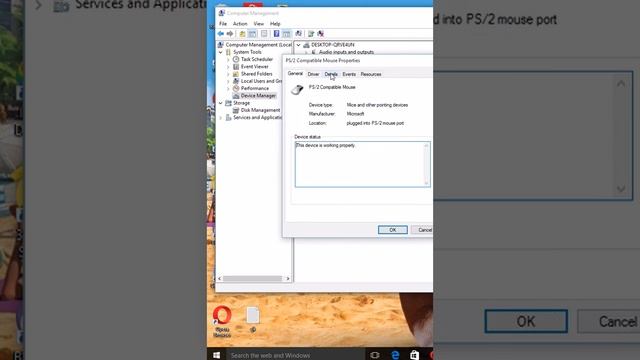
Task: Click the Disk Management tree icon
Action: (x=236, y=110)
